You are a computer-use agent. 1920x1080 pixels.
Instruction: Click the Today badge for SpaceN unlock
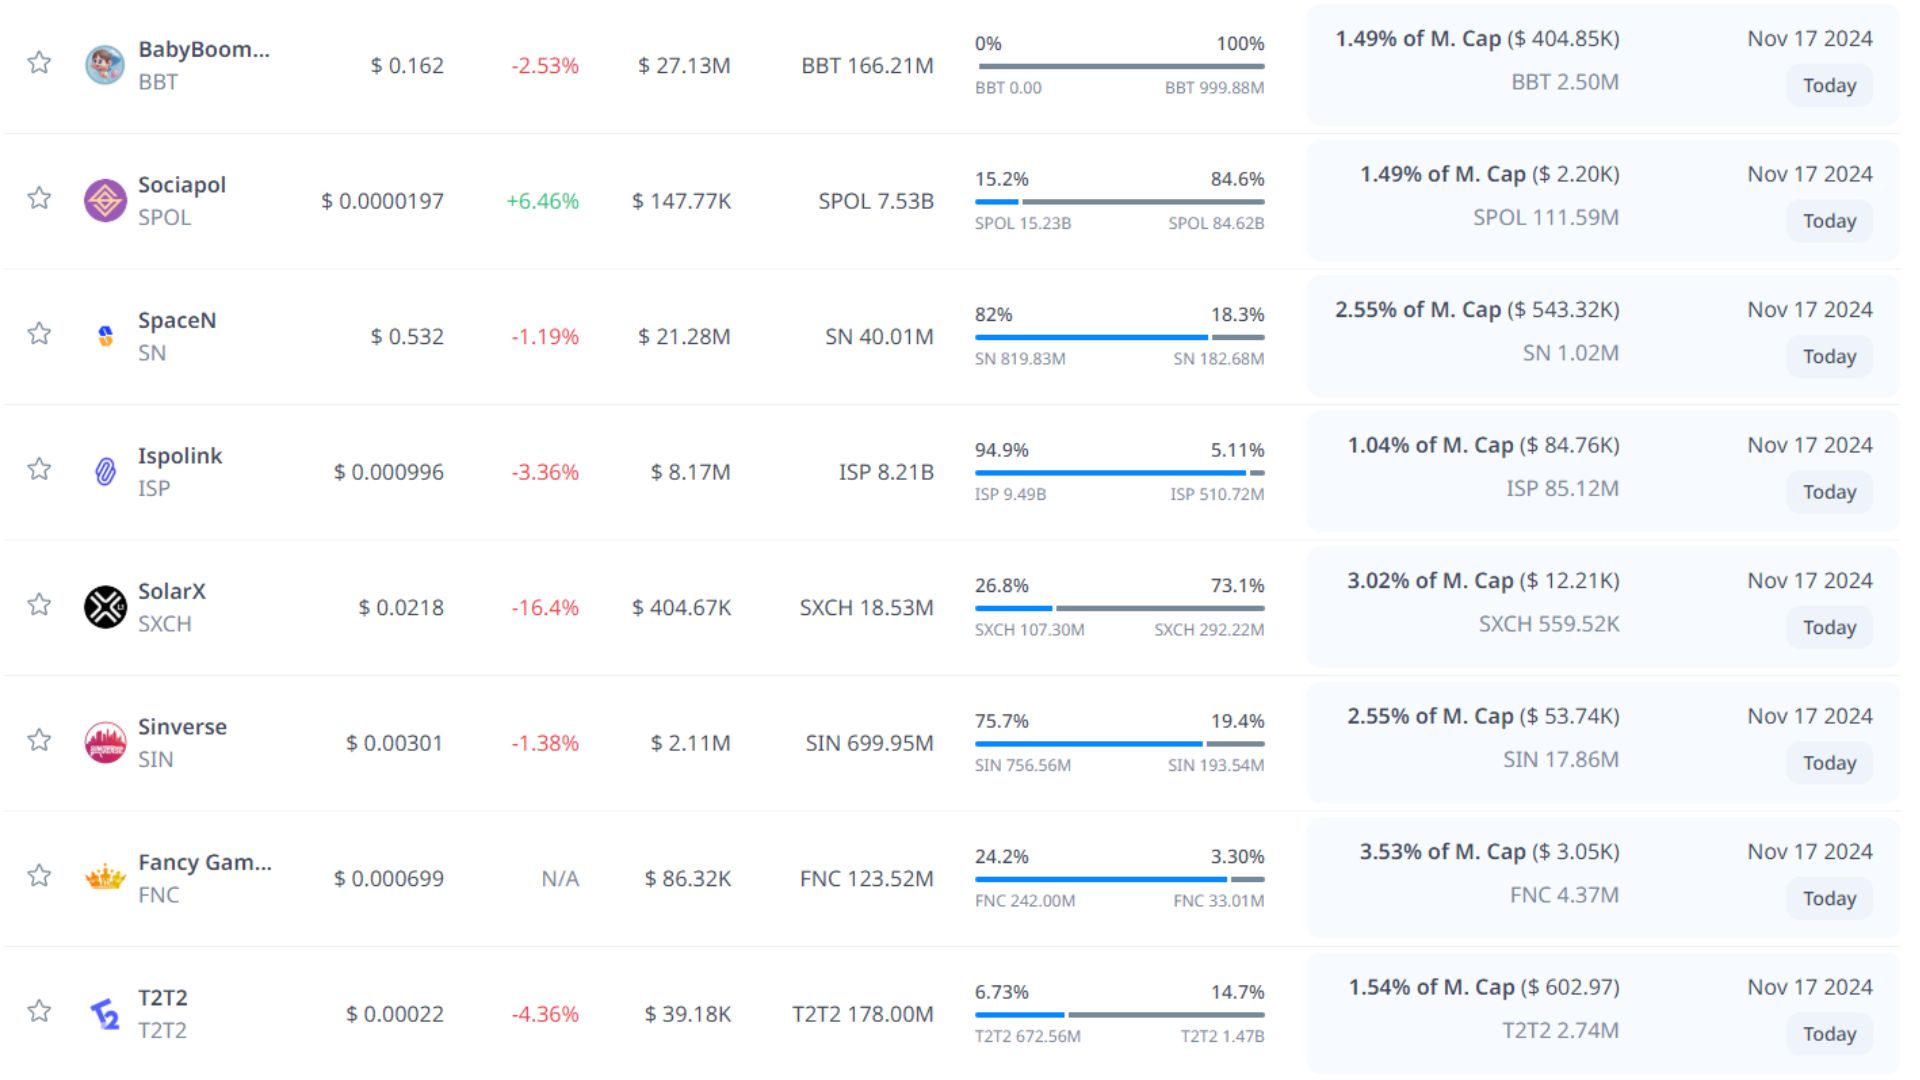(x=1829, y=357)
